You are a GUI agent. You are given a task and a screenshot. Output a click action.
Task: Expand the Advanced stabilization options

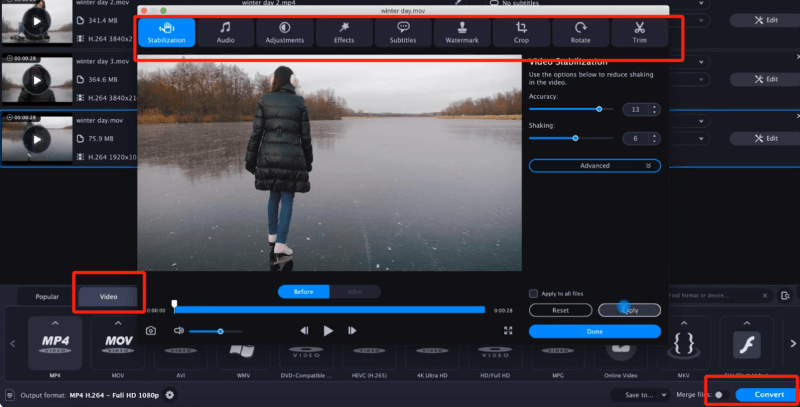pyautogui.click(x=595, y=166)
